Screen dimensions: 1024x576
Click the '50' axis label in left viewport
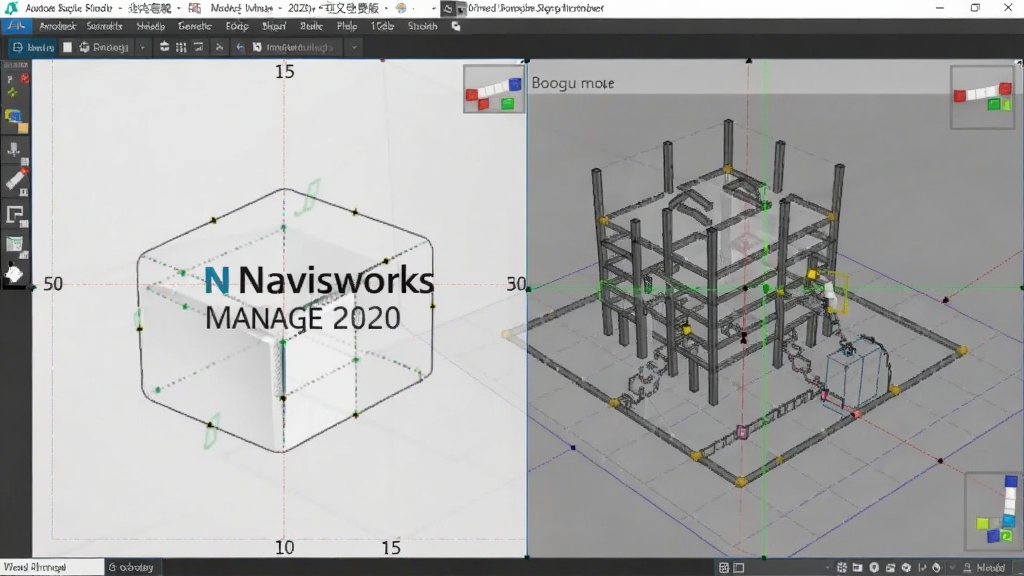pyautogui.click(x=53, y=283)
